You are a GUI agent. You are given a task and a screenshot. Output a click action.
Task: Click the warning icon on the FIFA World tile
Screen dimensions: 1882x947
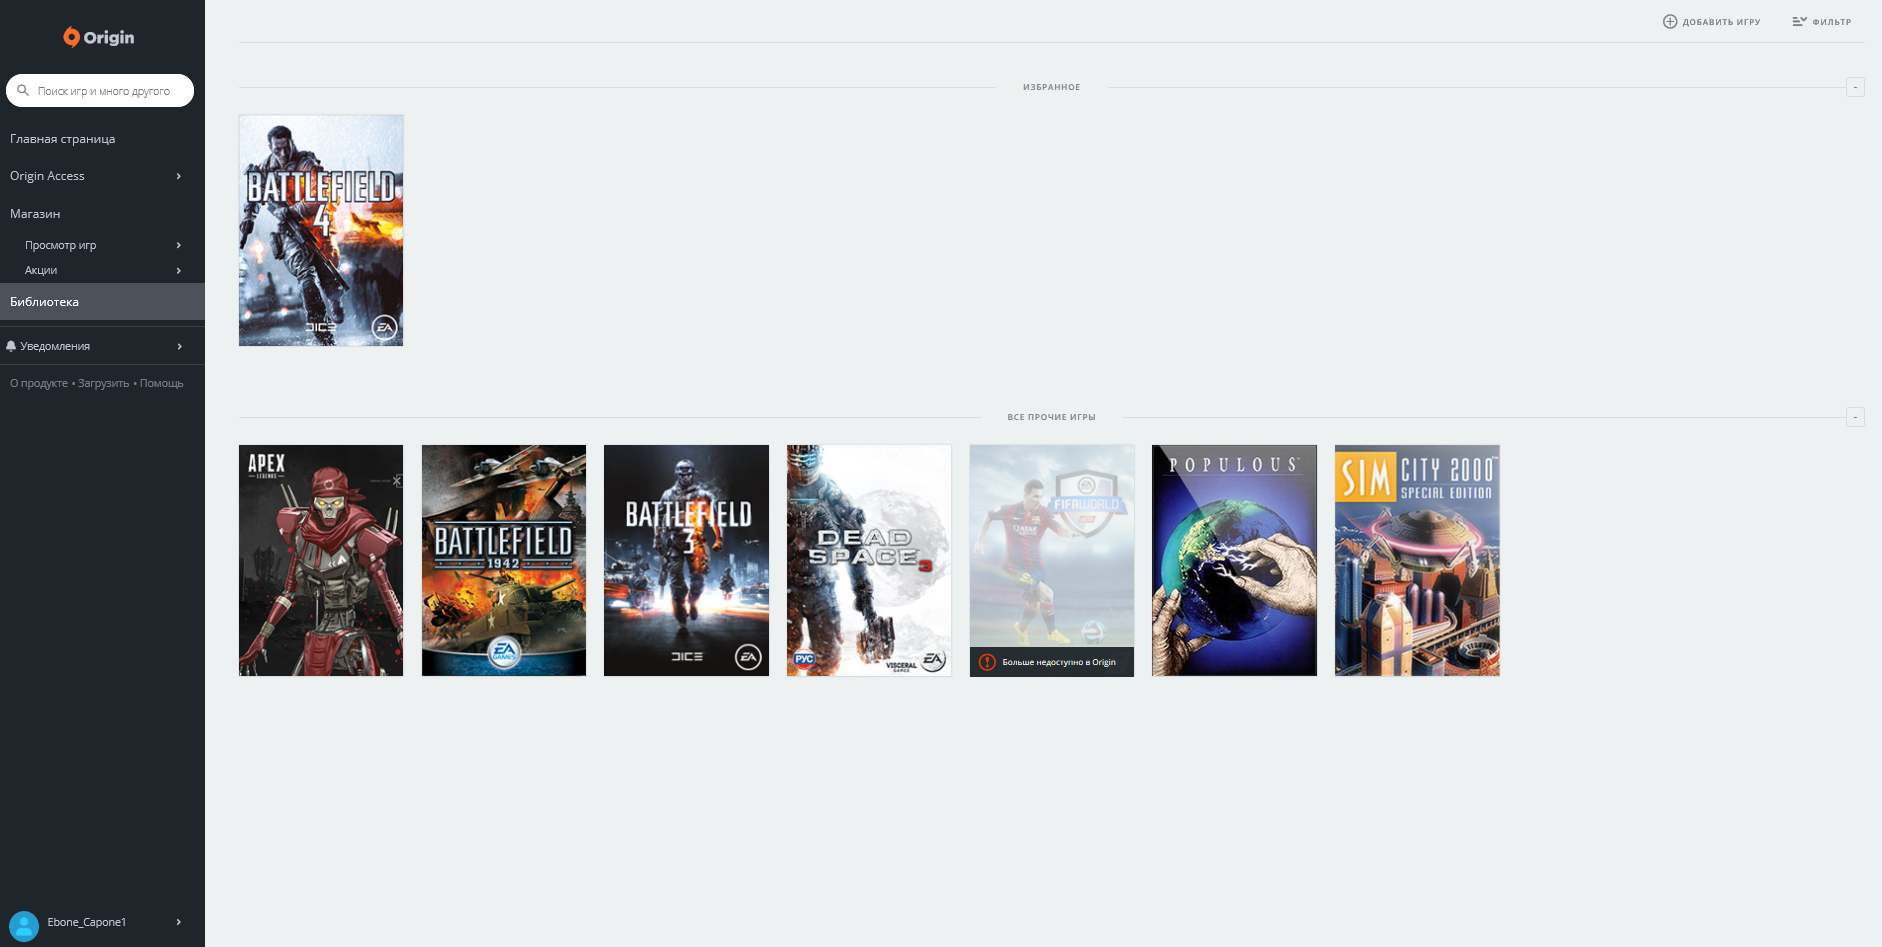987,662
